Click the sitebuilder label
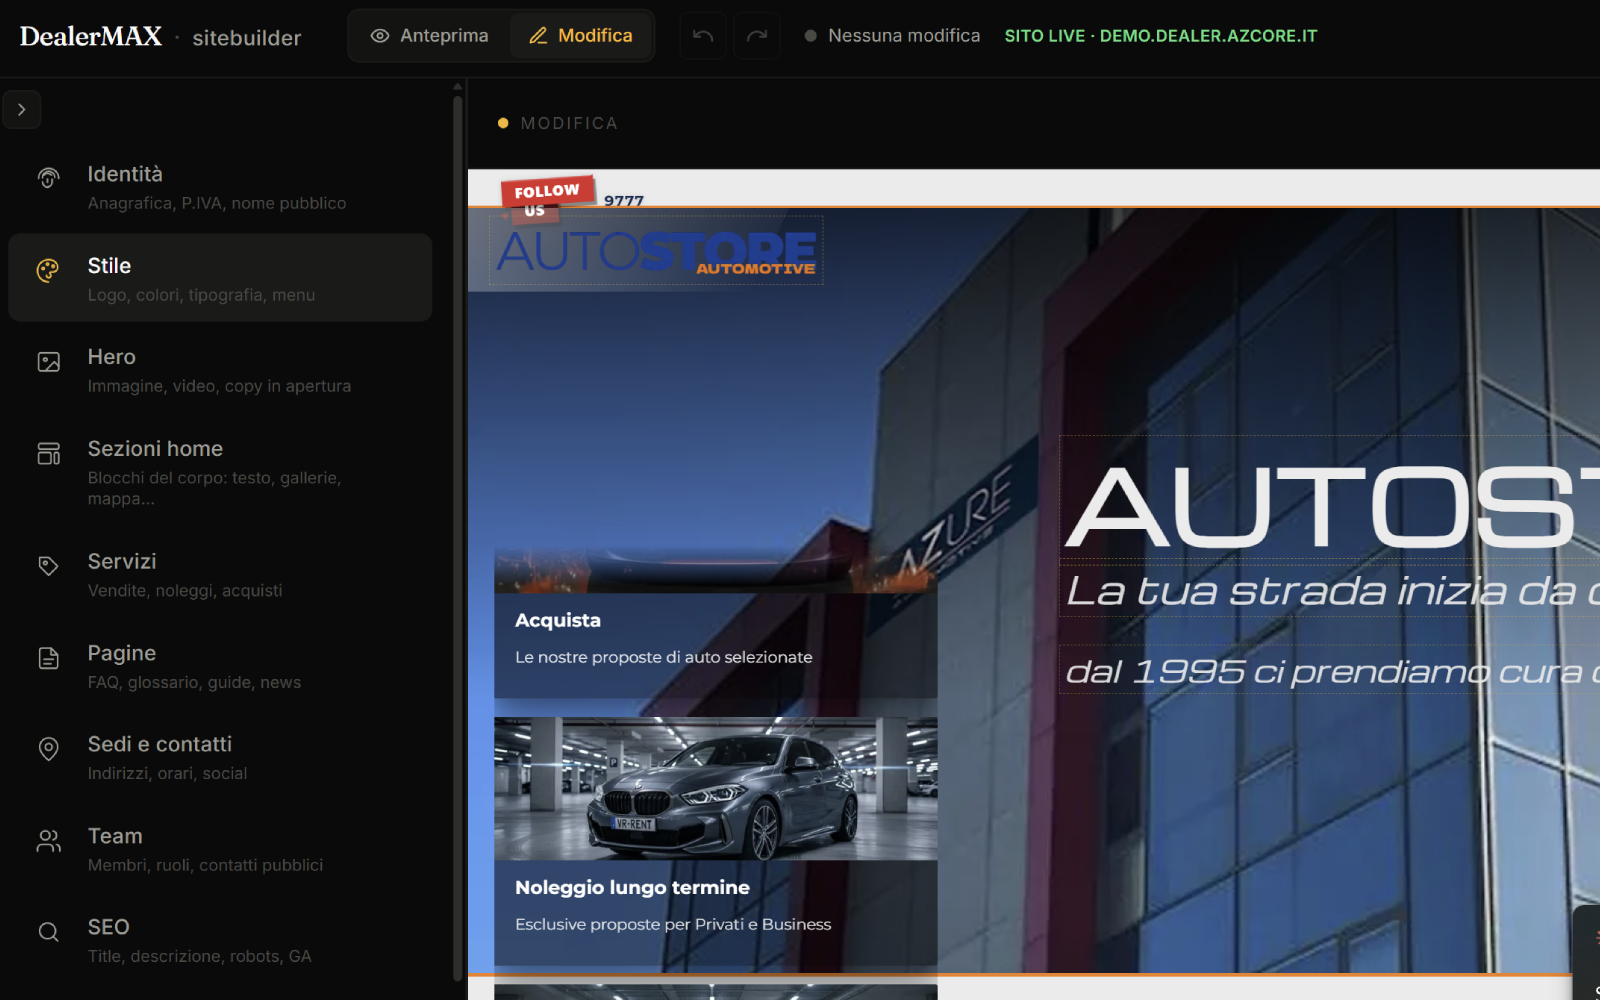This screenshot has width=1600, height=1000. tap(247, 38)
